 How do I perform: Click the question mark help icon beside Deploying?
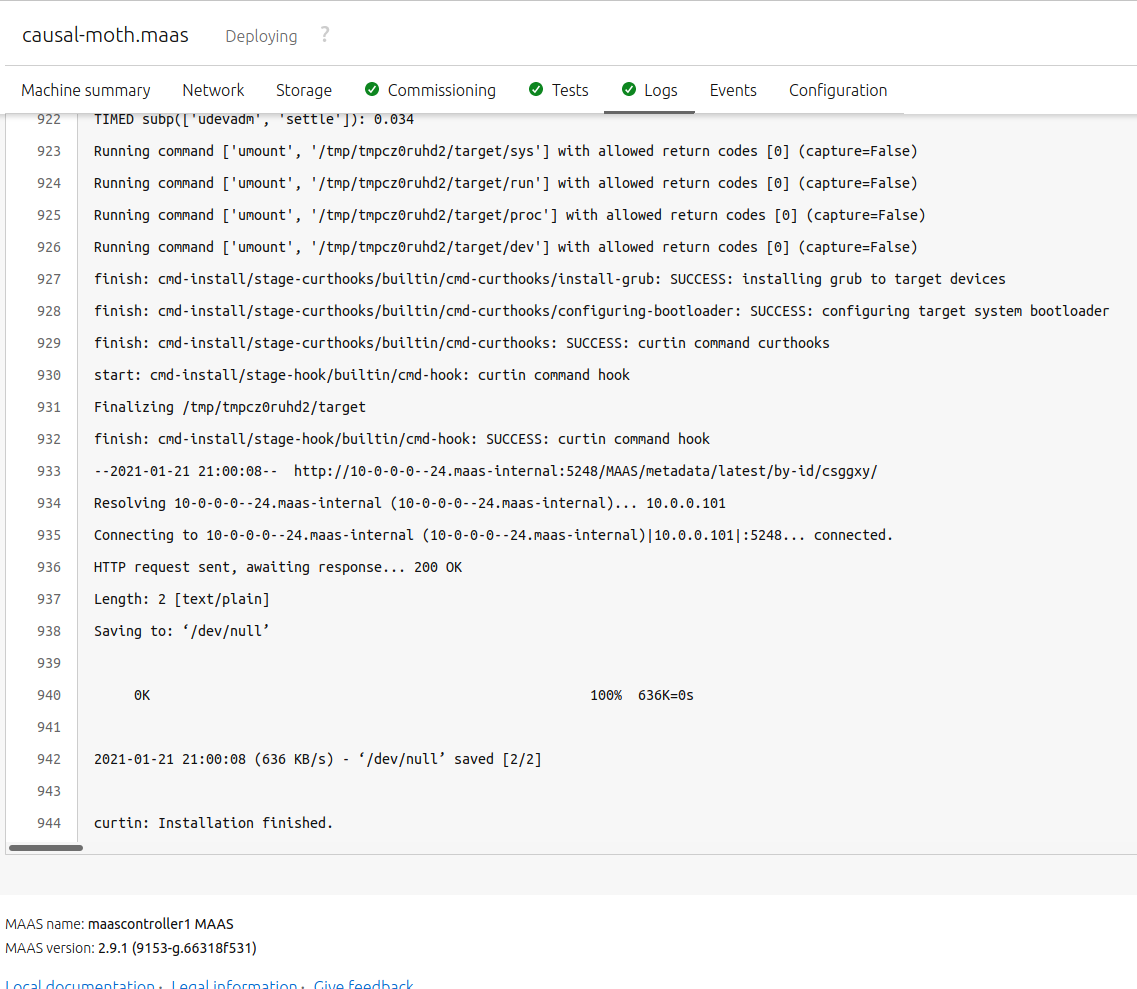pyautogui.click(x=325, y=35)
